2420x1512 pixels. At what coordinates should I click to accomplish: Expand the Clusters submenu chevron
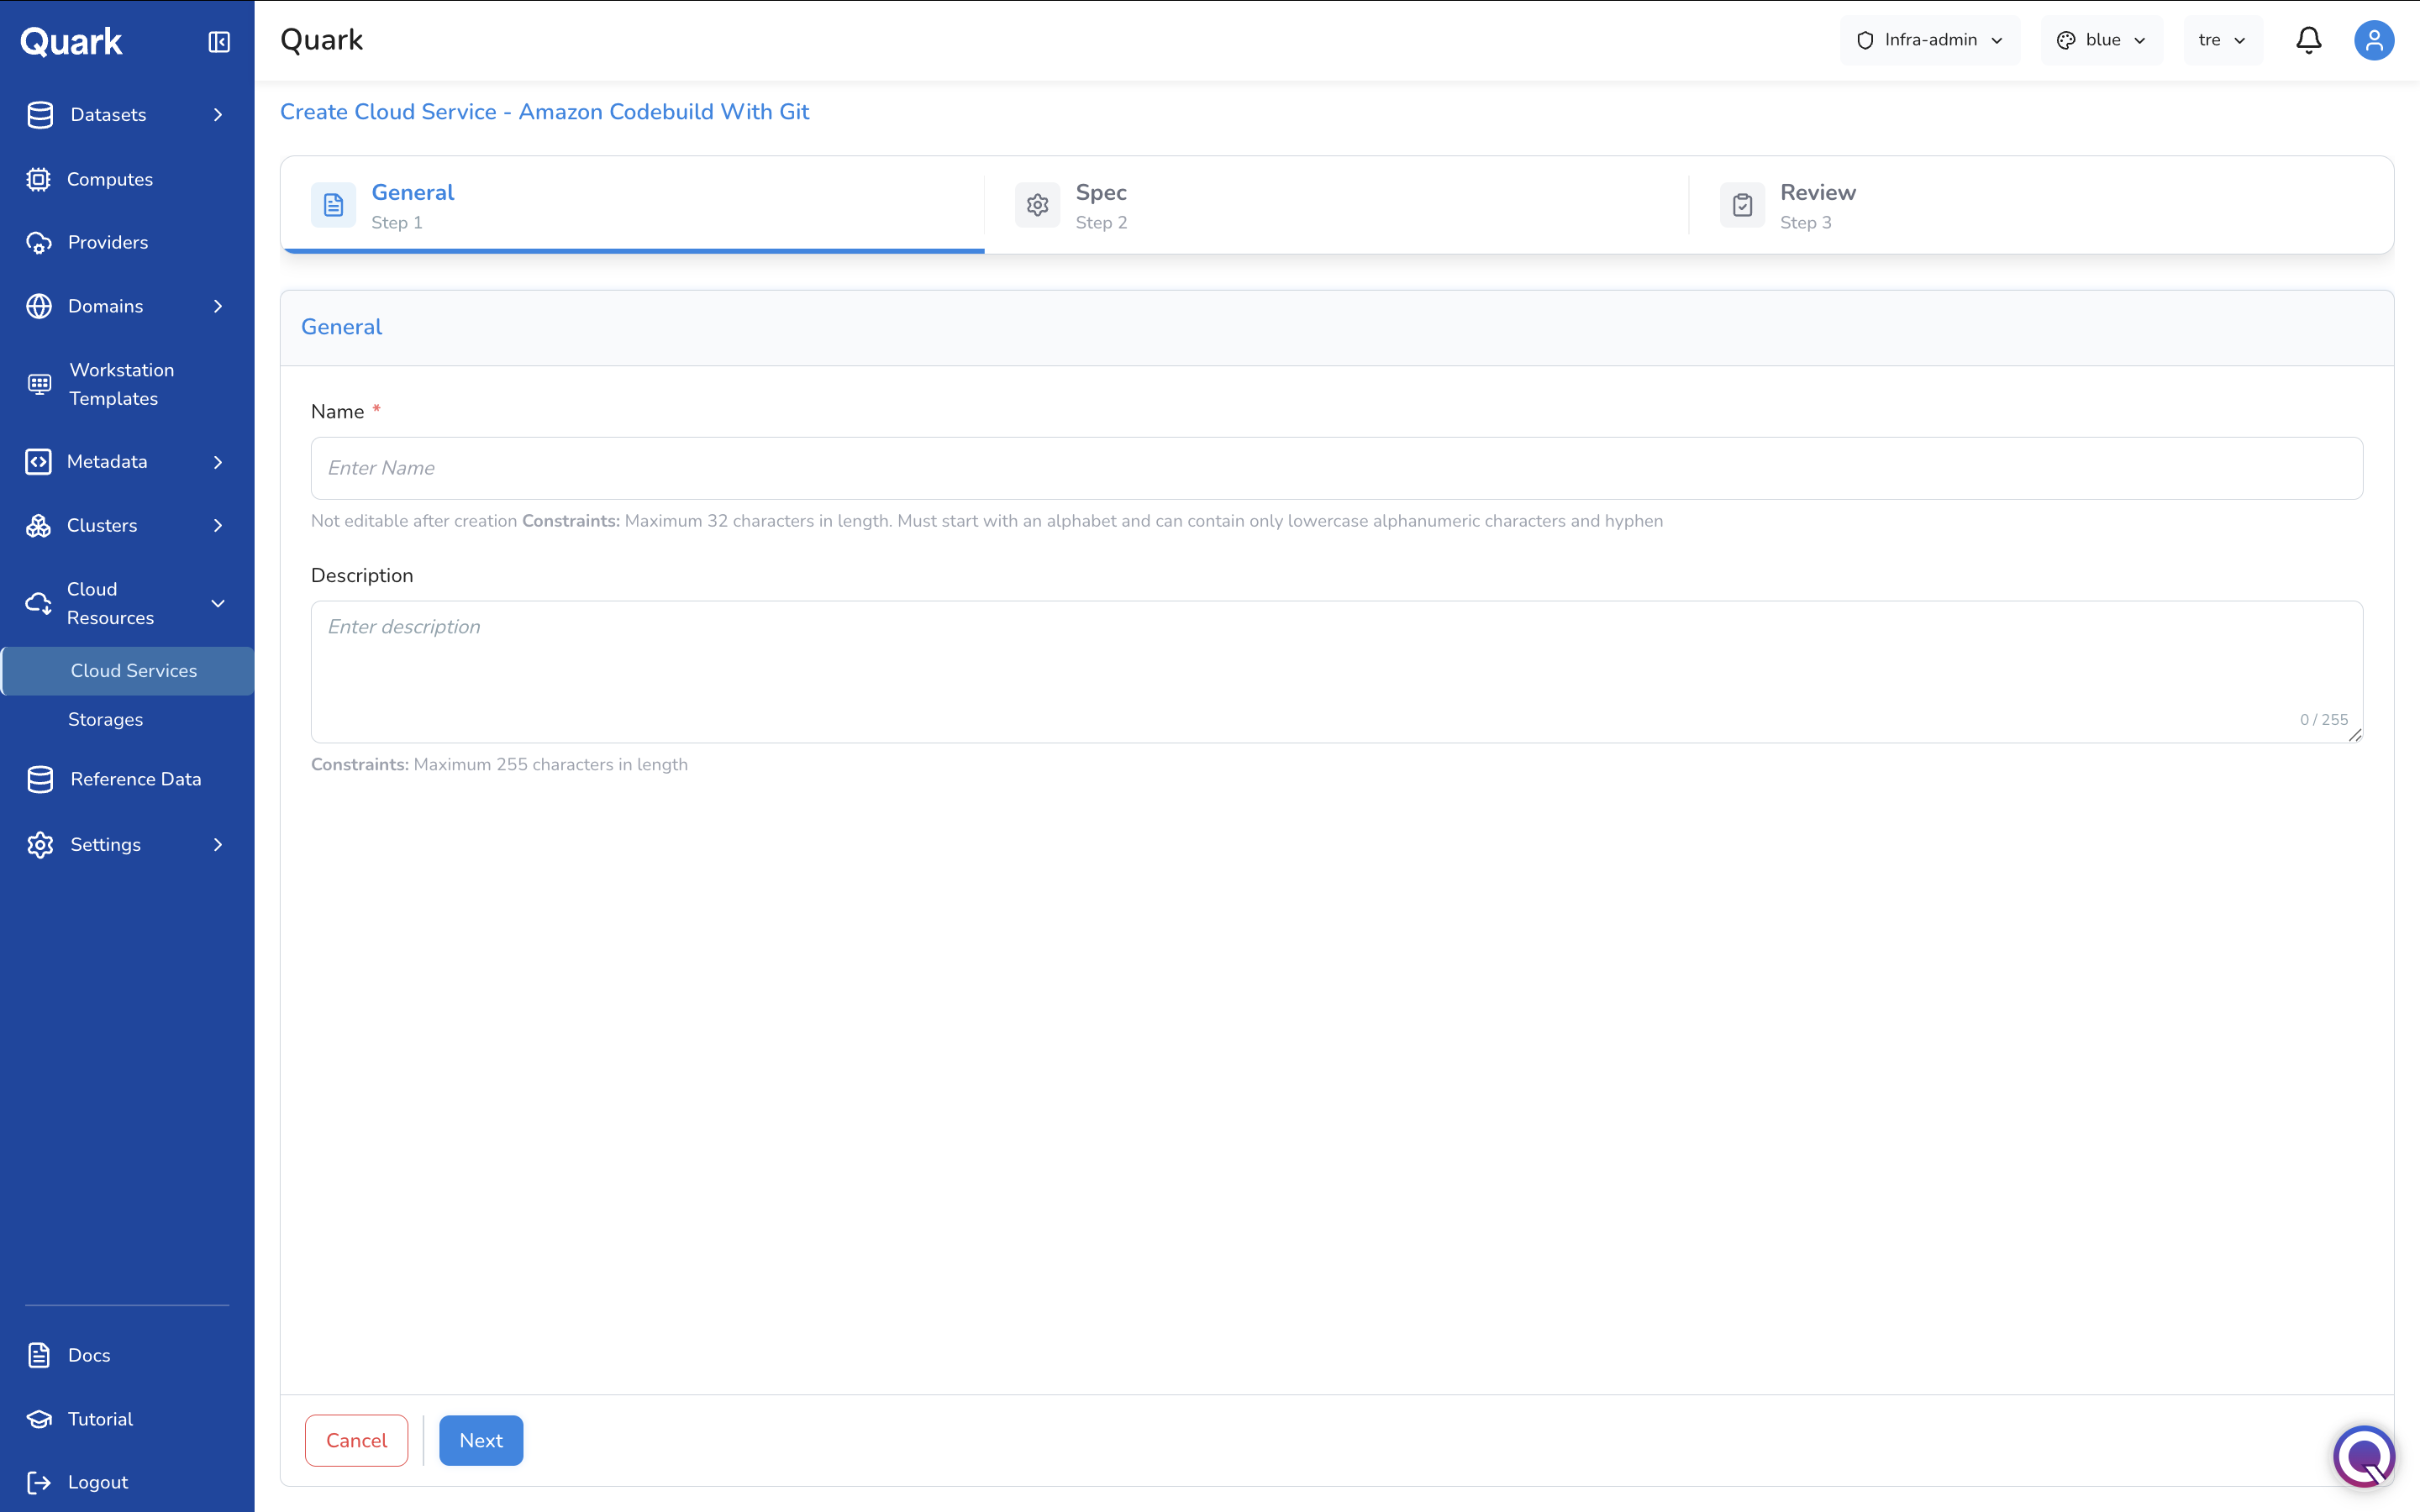[218, 526]
